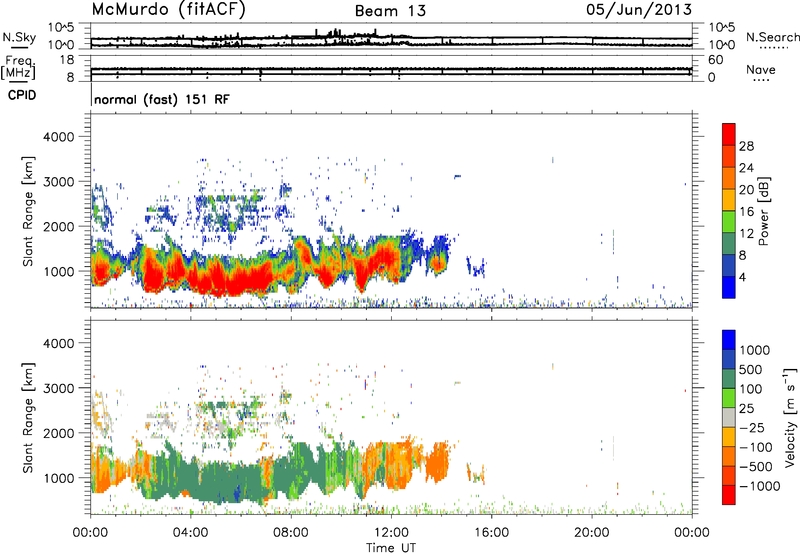Click the "Slant Range [km]" label of power panel
This screenshot has height=554, width=800.
pyautogui.click(x=28, y=211)
